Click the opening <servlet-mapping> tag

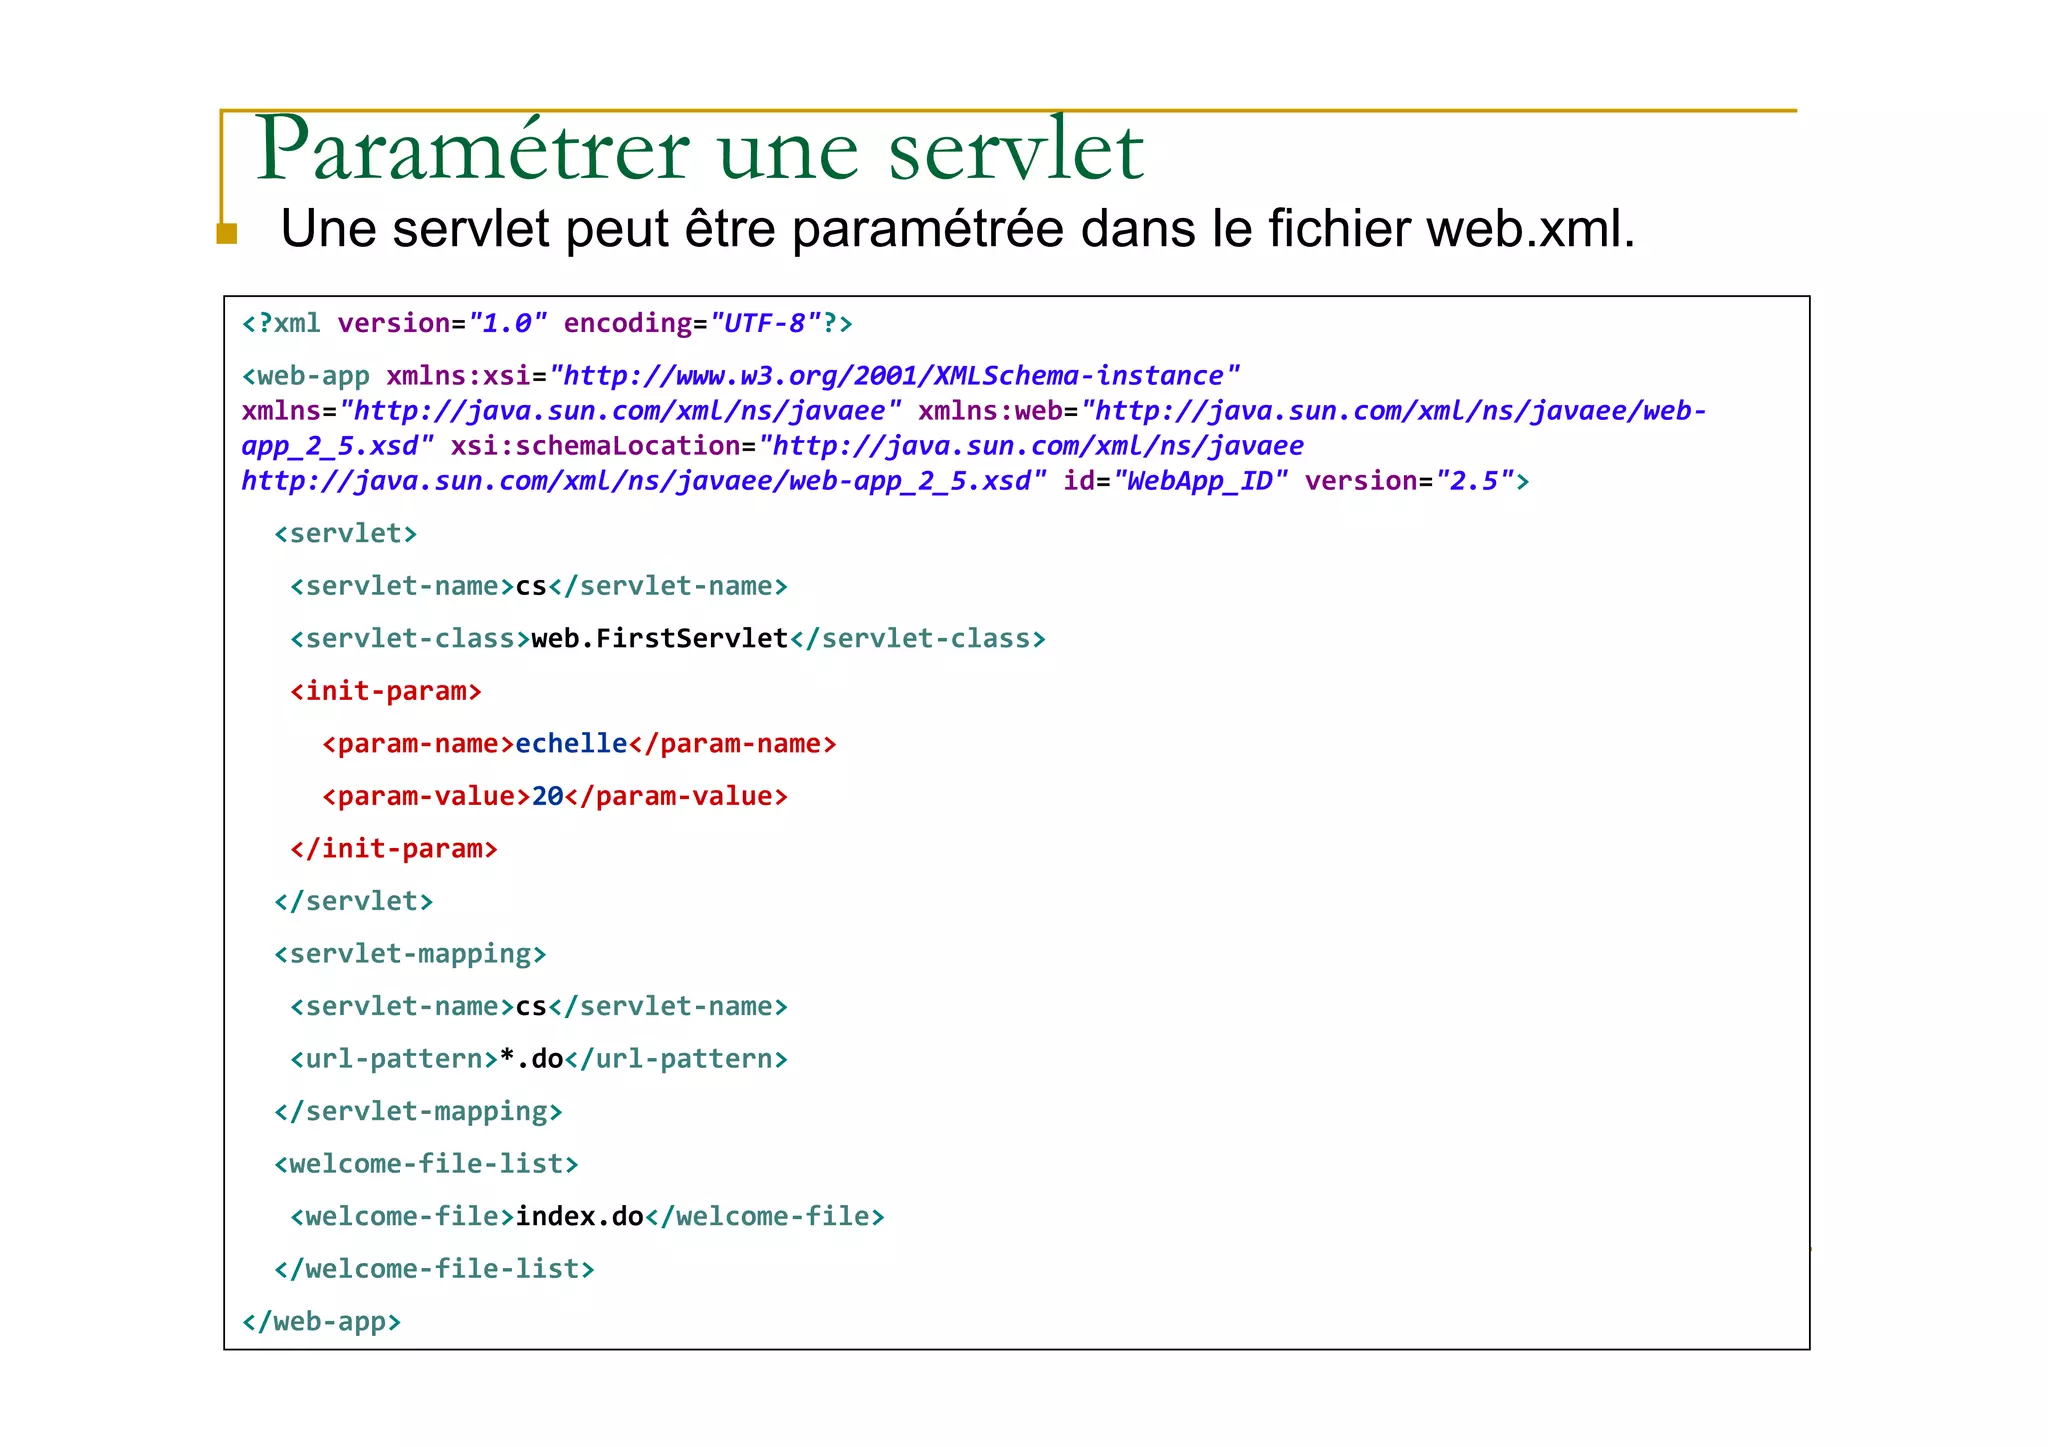pyautogui.click(x=410, y=954)
